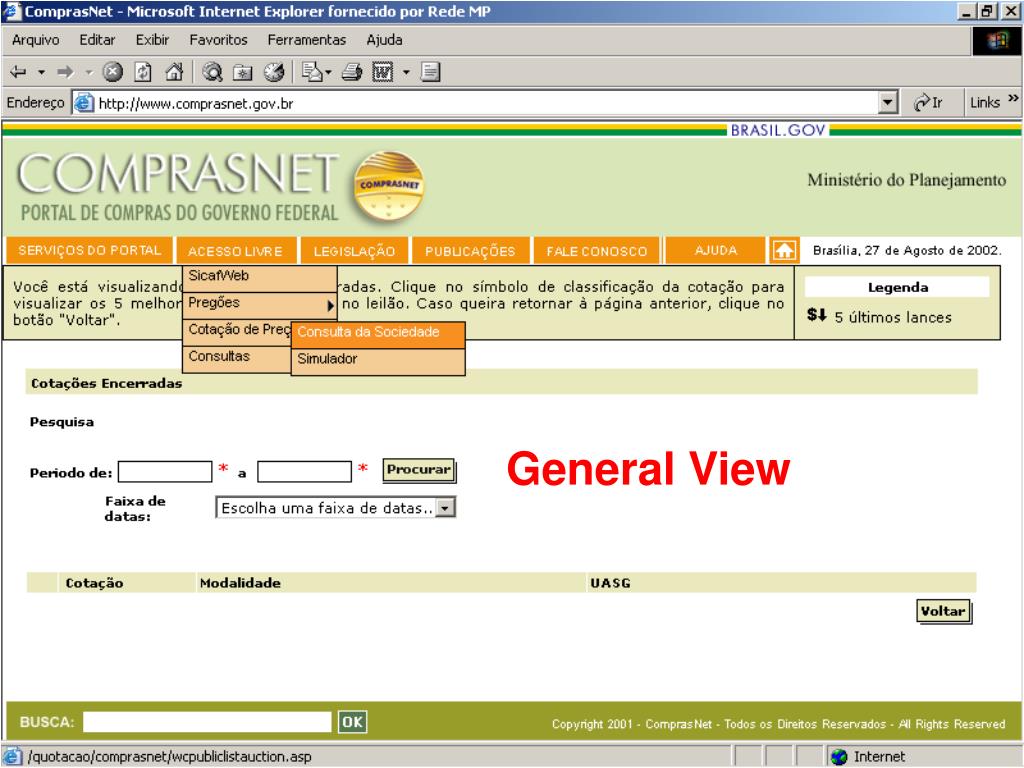The height and width of the screenshot is (768, 1024).
Task: Stop page loading with Stop icon
Action: 112,71
